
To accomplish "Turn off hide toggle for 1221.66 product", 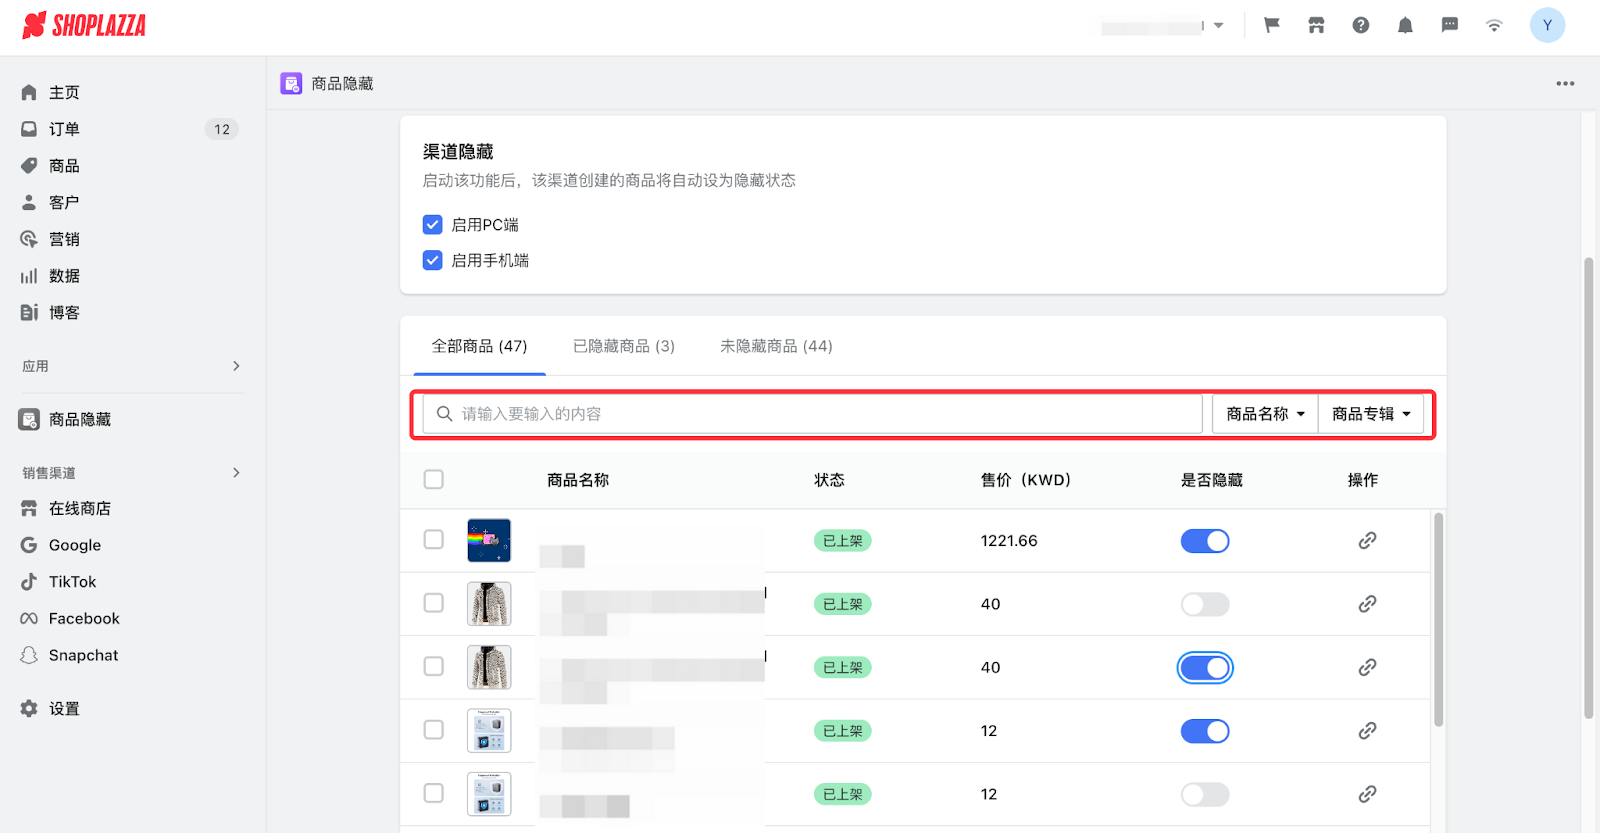I will [x=1205, y=541].
